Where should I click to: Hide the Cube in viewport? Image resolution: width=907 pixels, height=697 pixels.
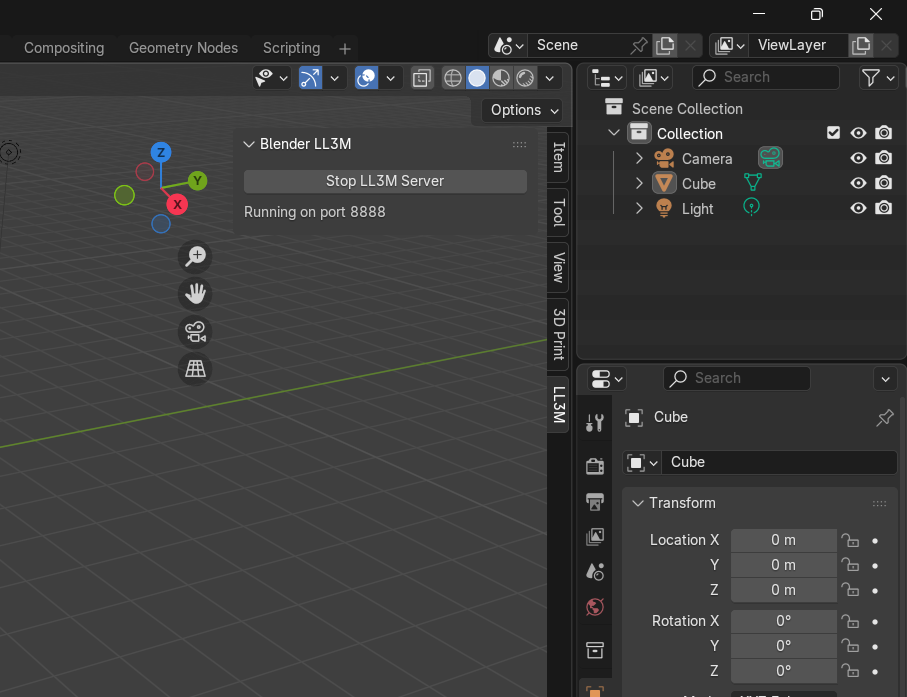click(858, 183)
